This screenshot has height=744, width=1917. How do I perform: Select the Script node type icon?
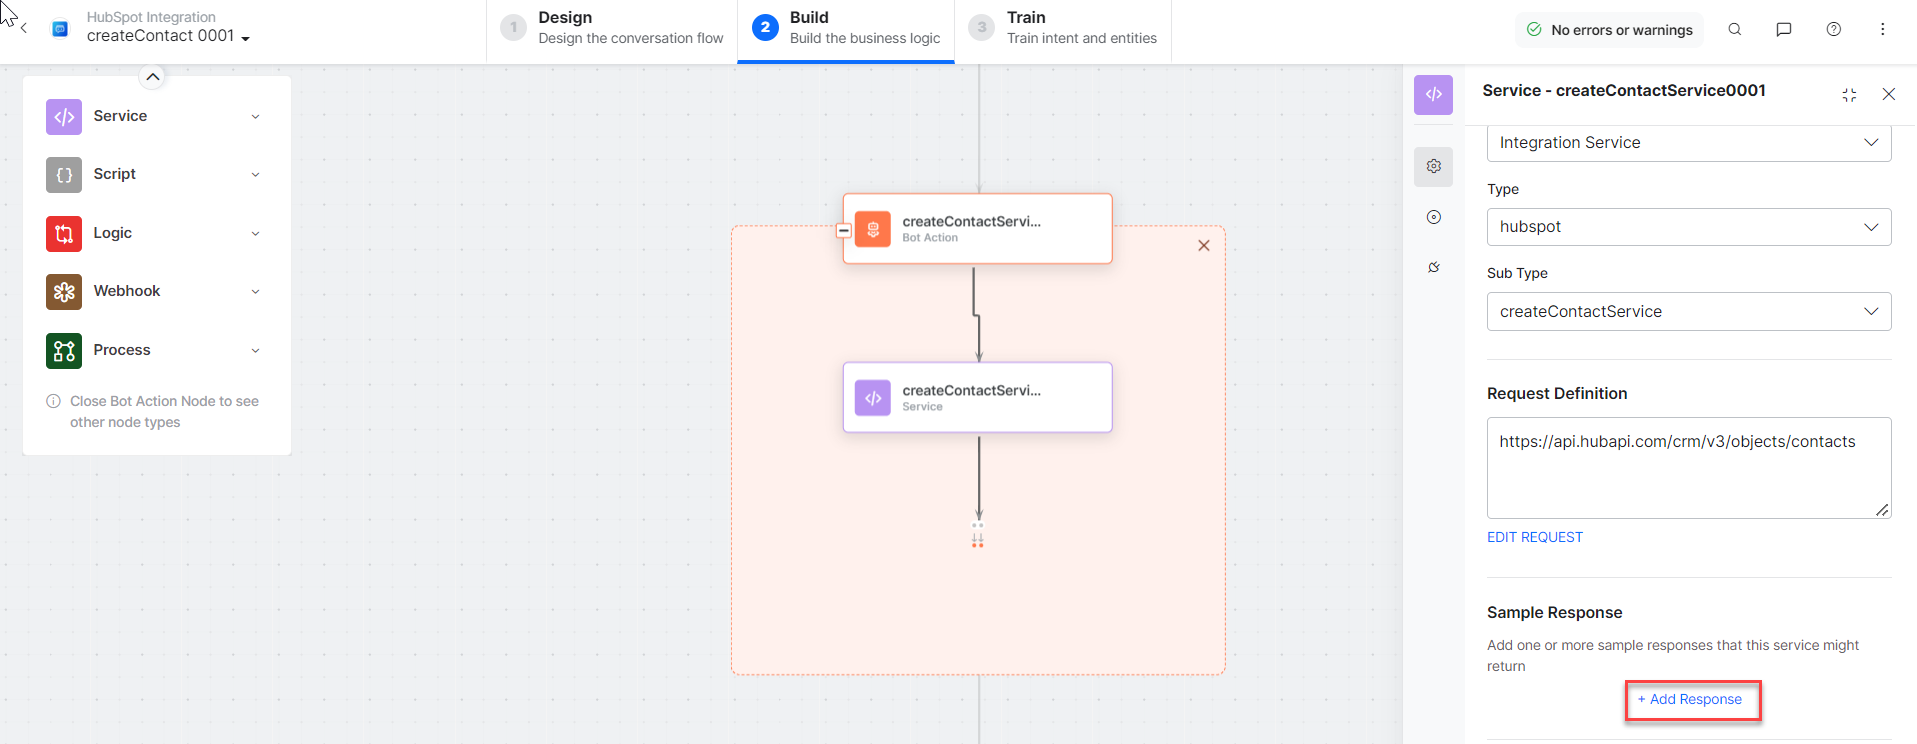[64, 175]
